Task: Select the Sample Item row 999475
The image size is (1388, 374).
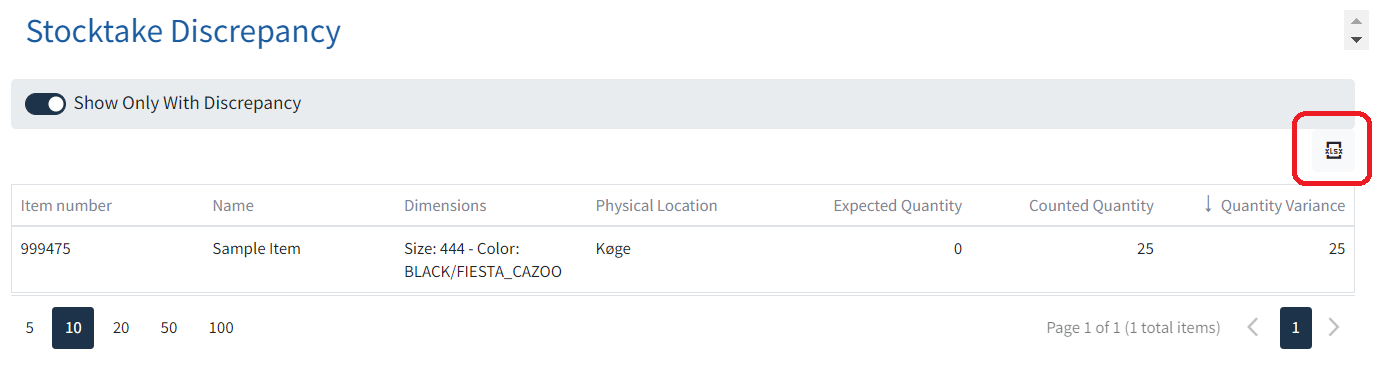Action: pyautogui.click(x=683, y=260)
